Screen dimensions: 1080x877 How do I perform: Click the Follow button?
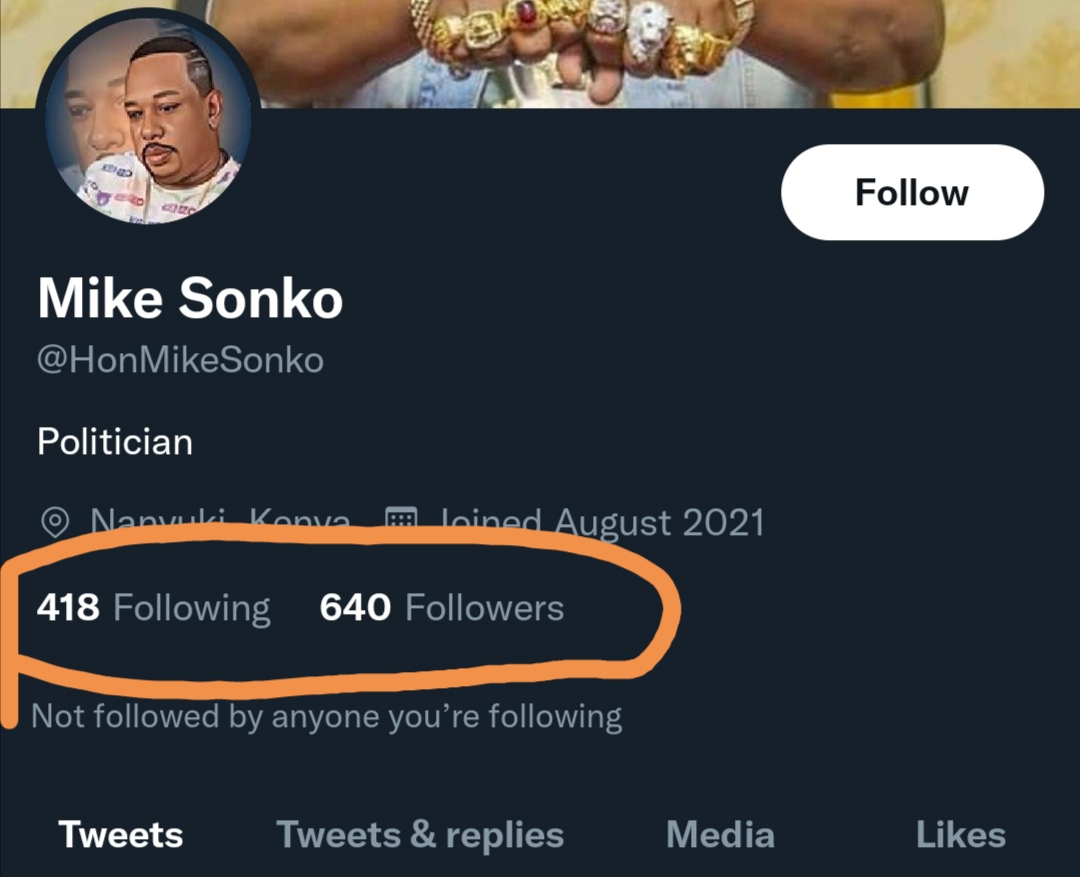(911, 192)
